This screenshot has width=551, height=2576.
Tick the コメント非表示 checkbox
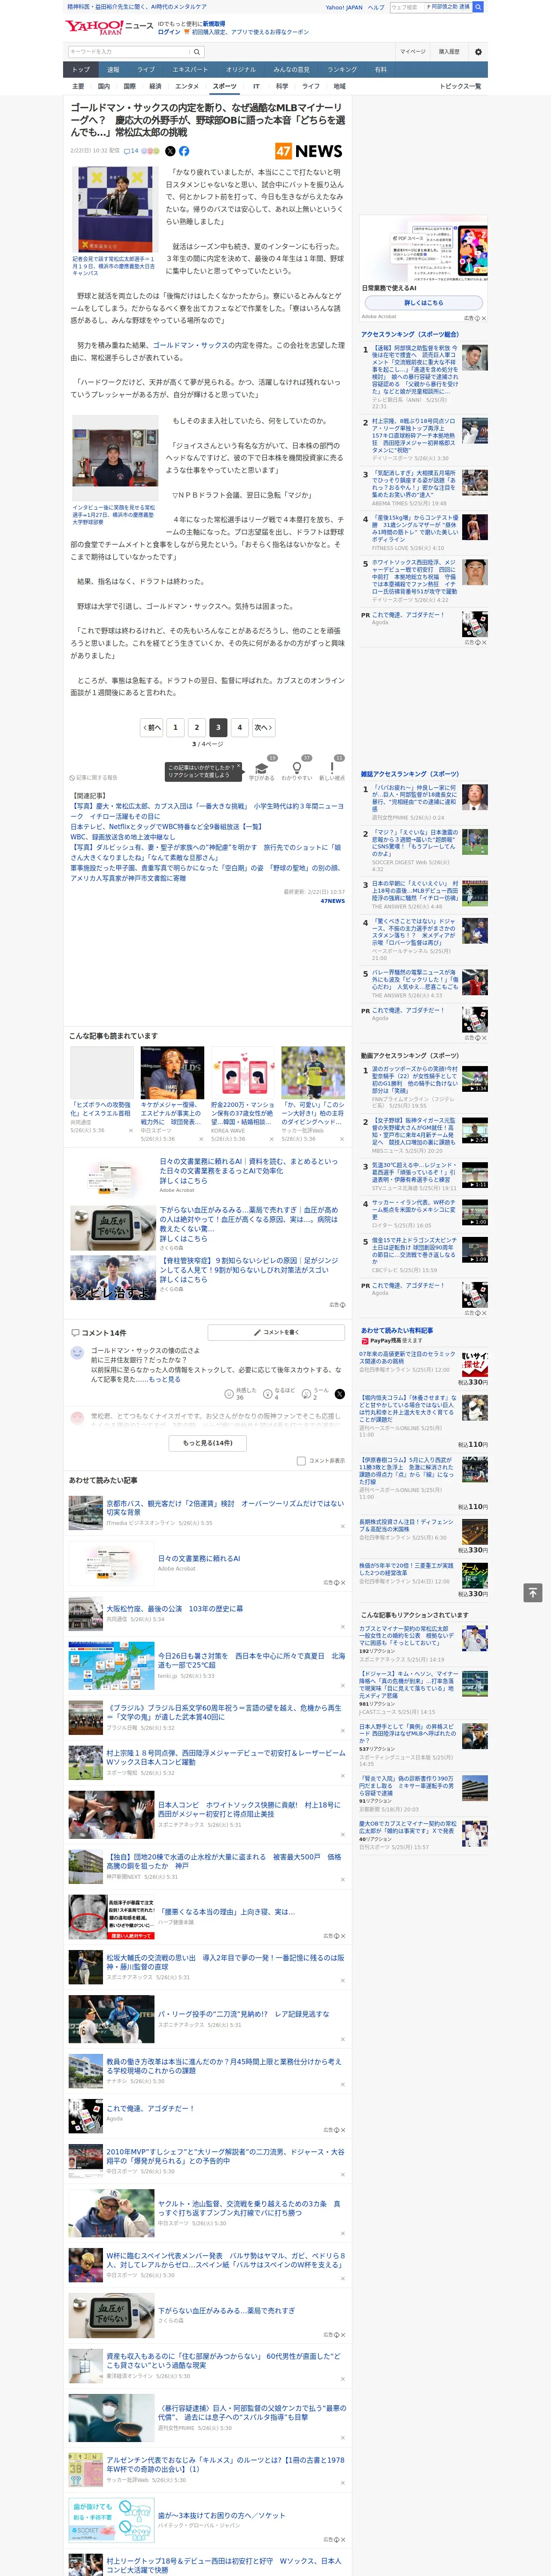(x=301, y=1461)
